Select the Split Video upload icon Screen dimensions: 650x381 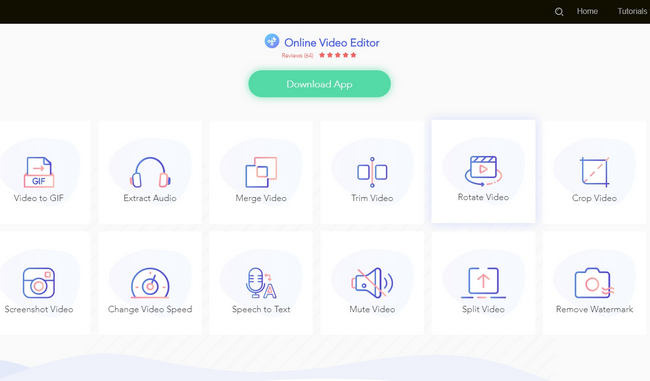[x=483, y=283]
